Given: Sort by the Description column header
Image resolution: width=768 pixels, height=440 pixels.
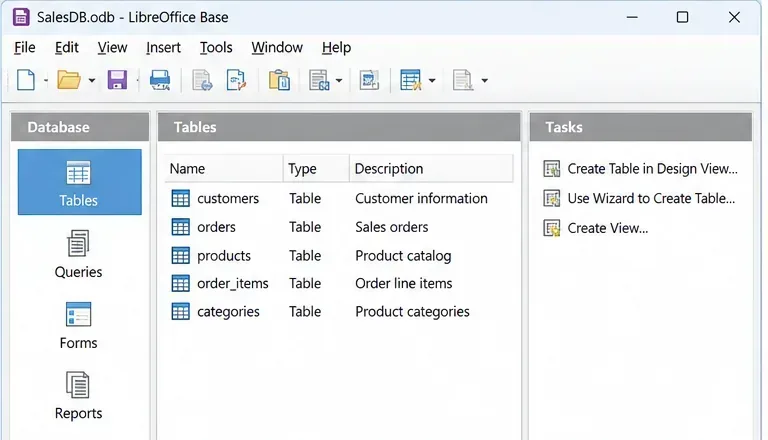Looking at the screenshot, I should click(431, 169).
